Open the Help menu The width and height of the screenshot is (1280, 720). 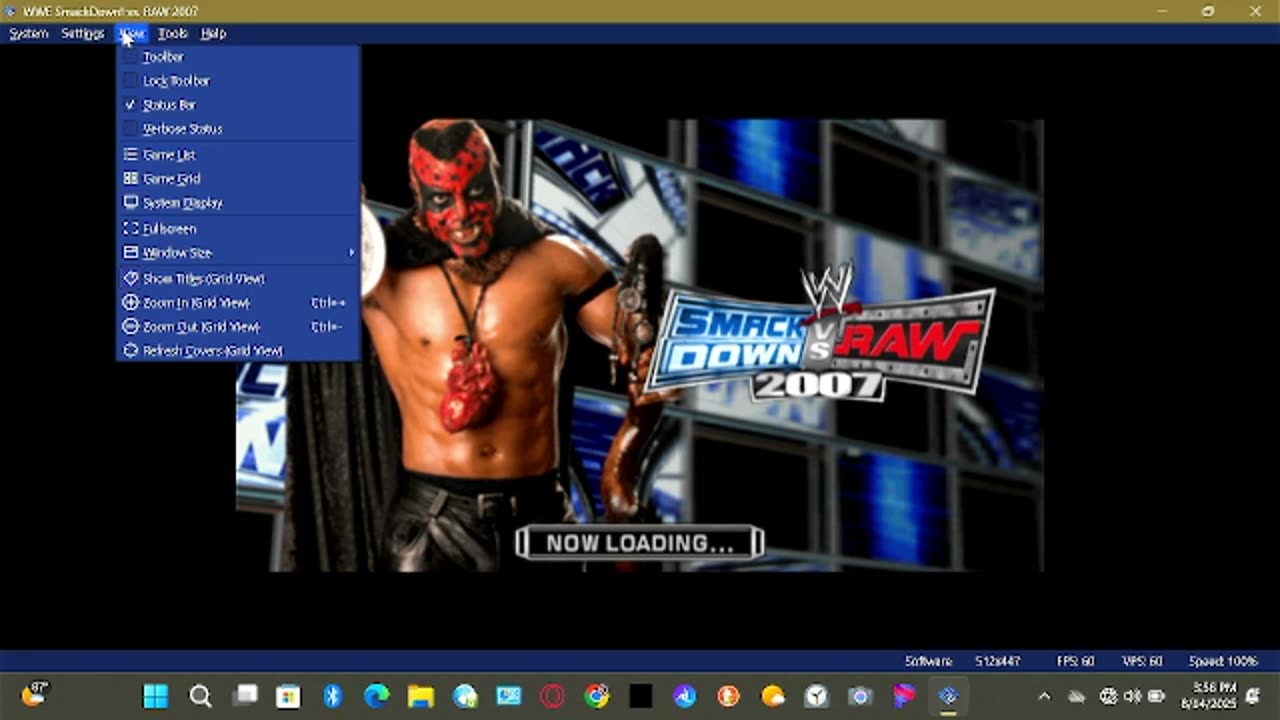click(x=214, y=33)
